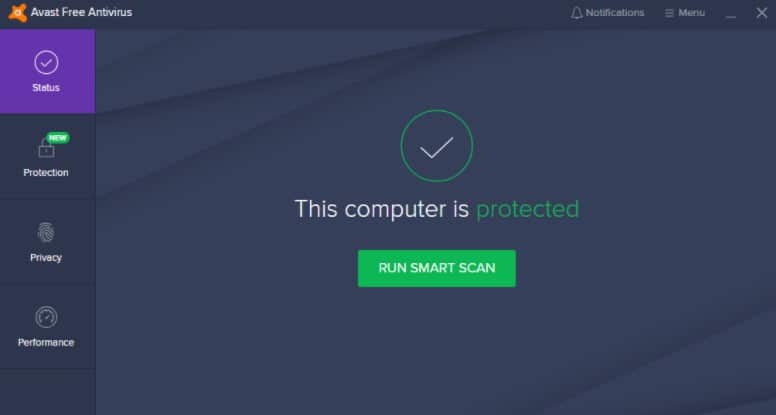Open the Status checkmark icon
This screenshot has height=415, width=776.
coord(46,62)
